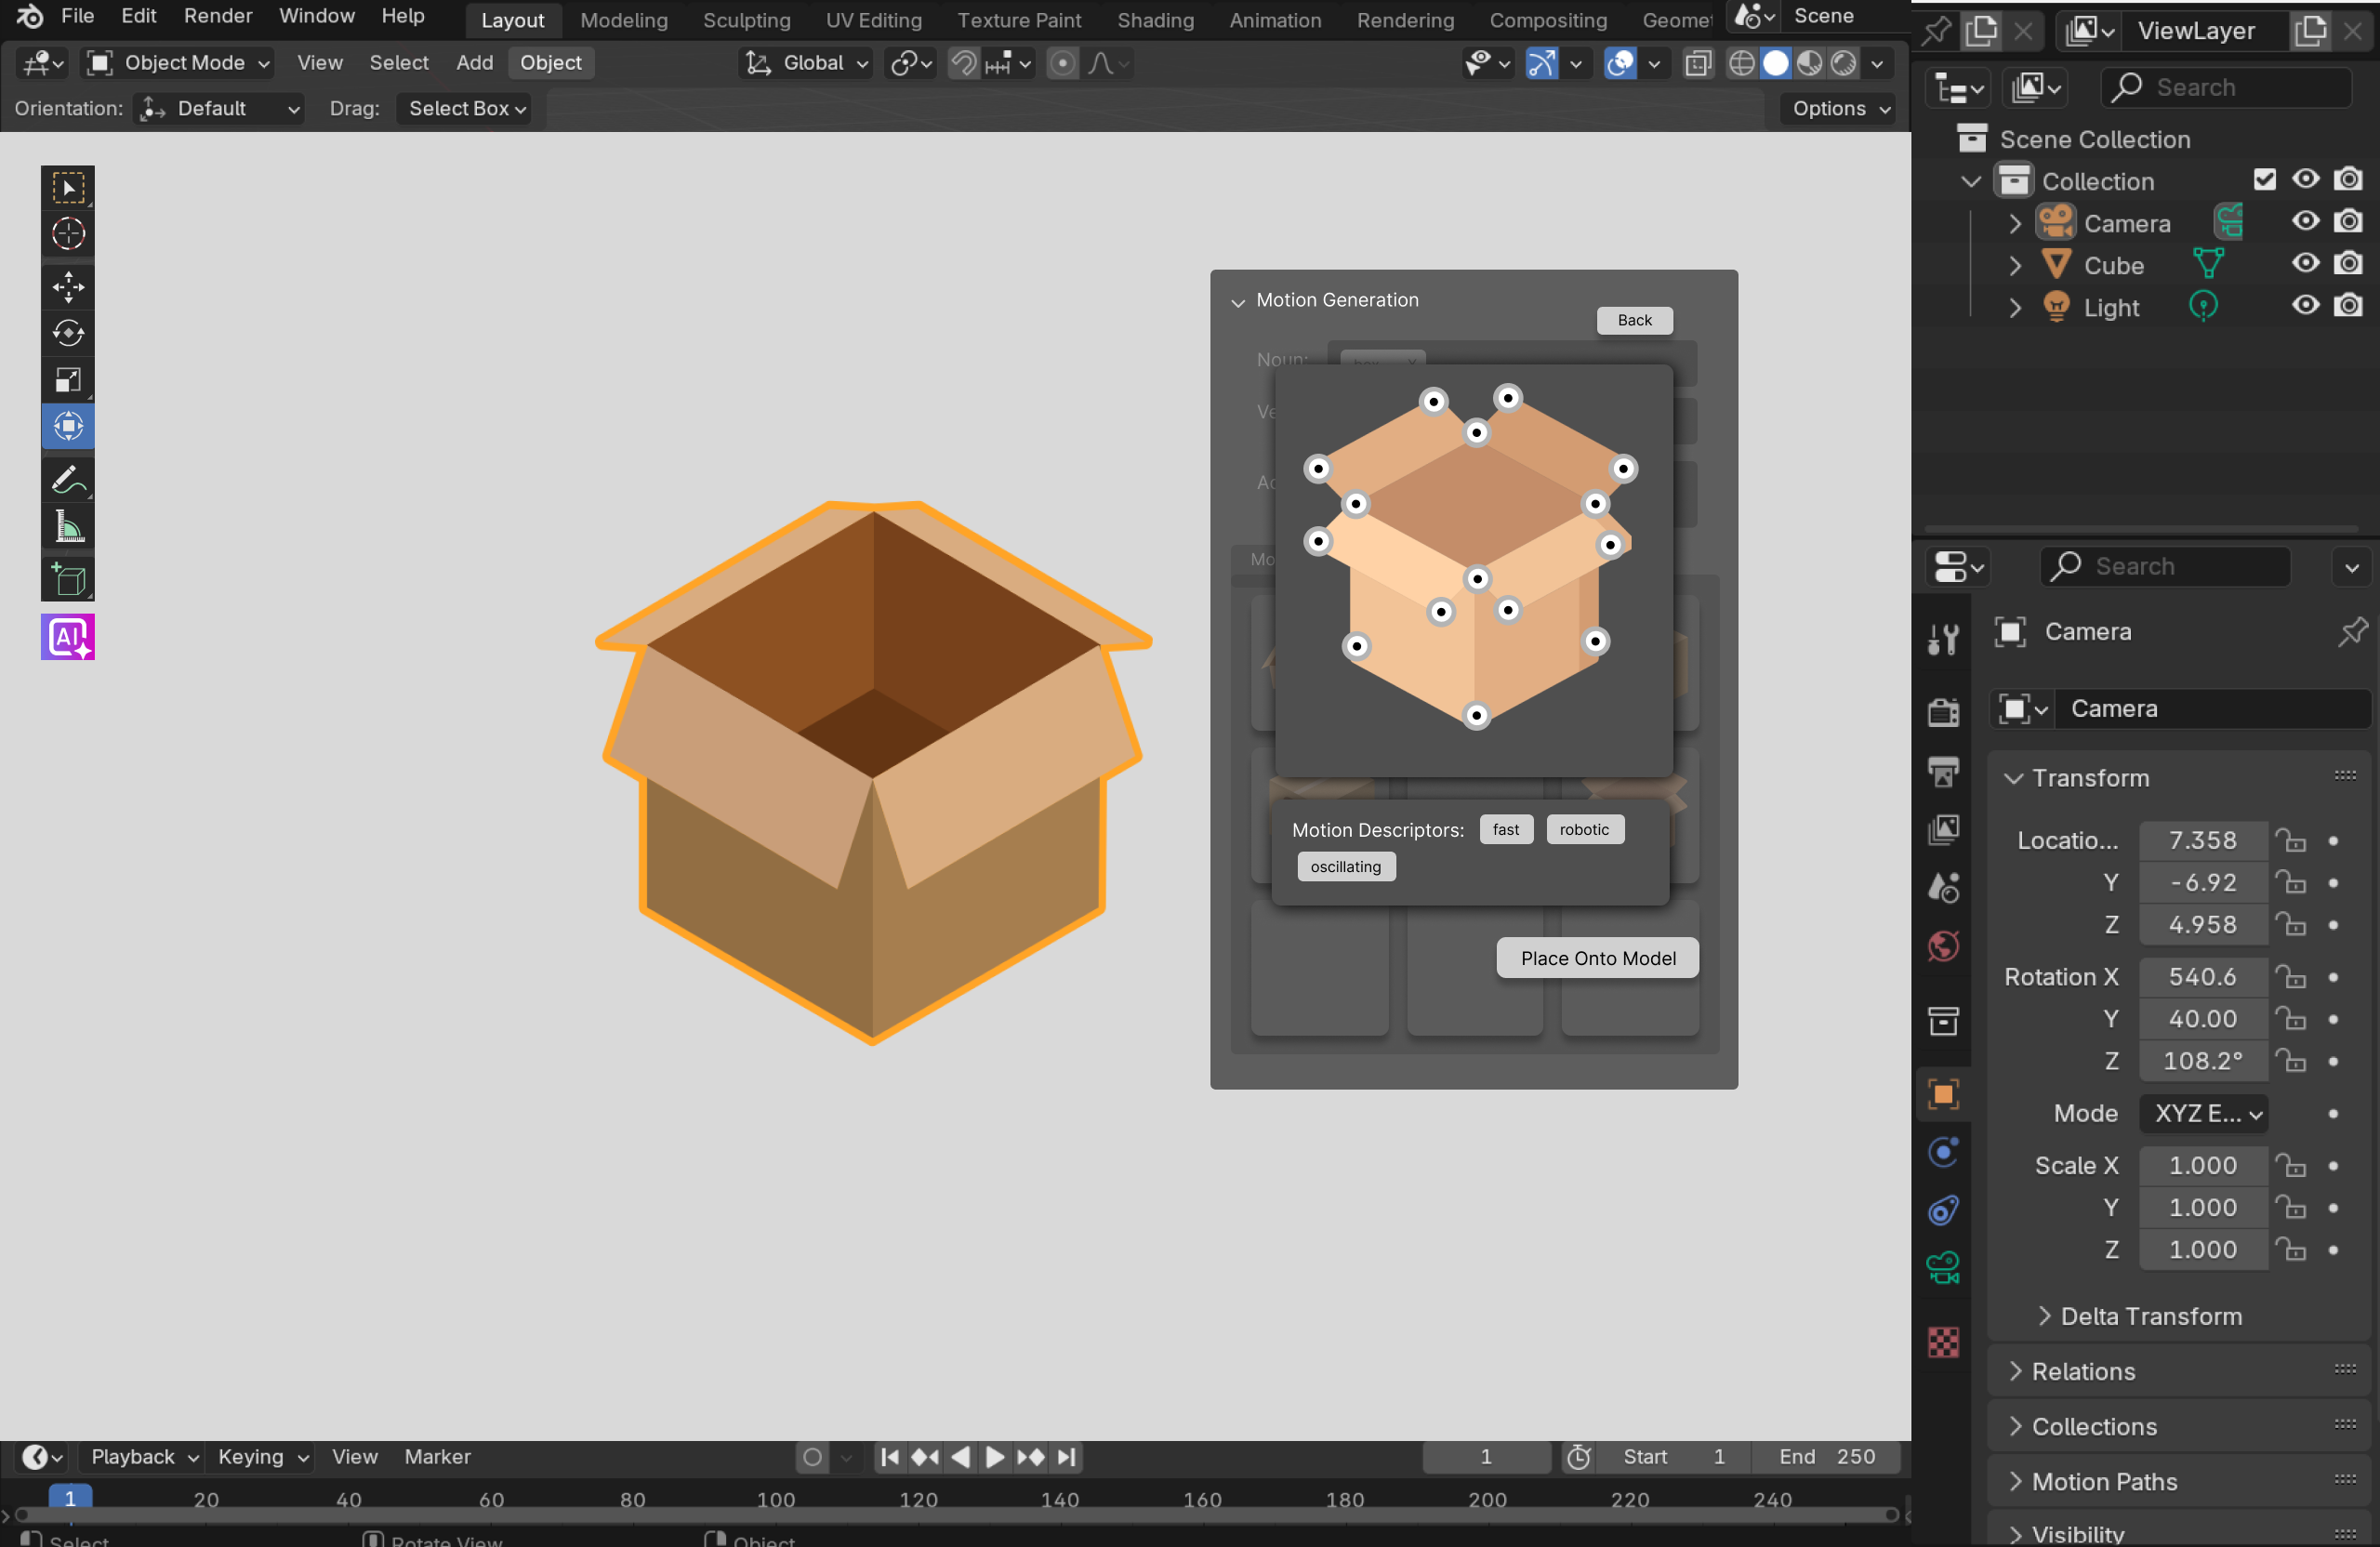The image size is (2380, 1547).
Task: Select the Rotate tool icon
Action: coord(68,333)
